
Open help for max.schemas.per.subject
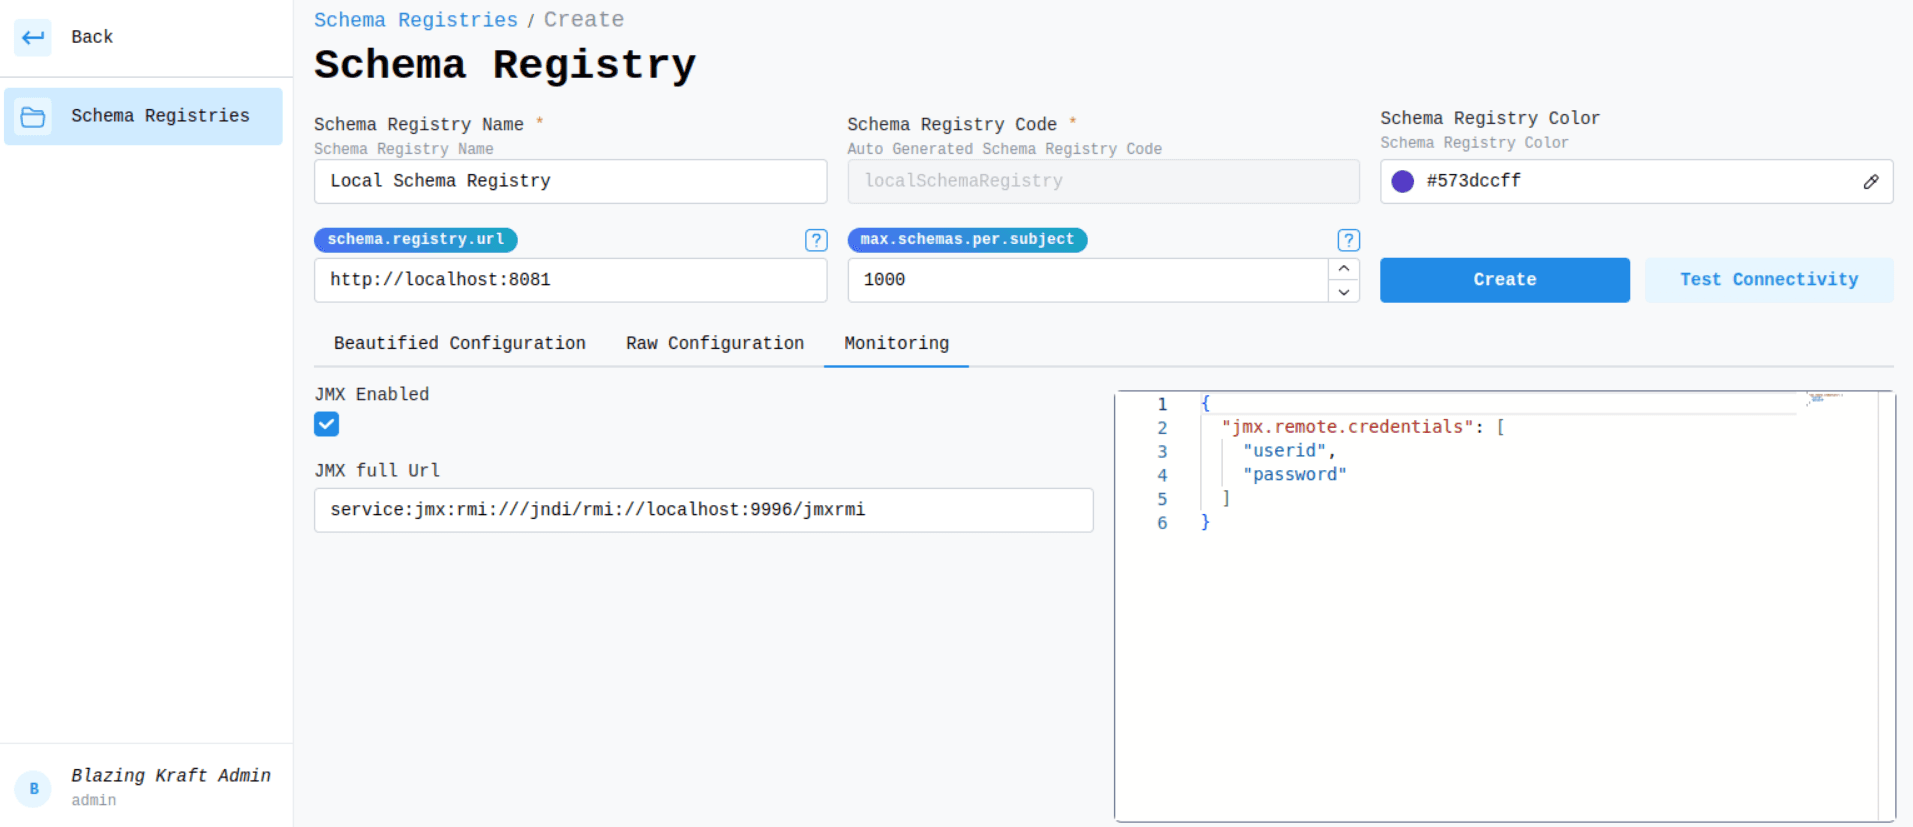1348,240
